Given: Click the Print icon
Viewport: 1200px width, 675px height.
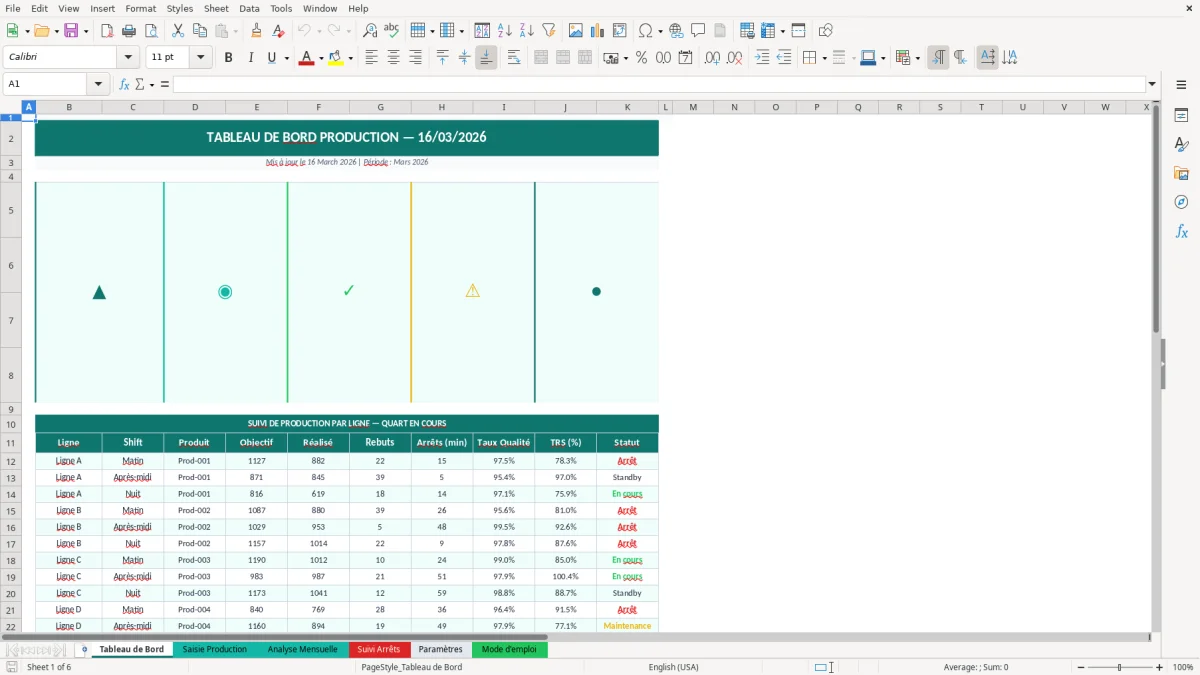Looking at the screenshot, I should tap(129, 31).
